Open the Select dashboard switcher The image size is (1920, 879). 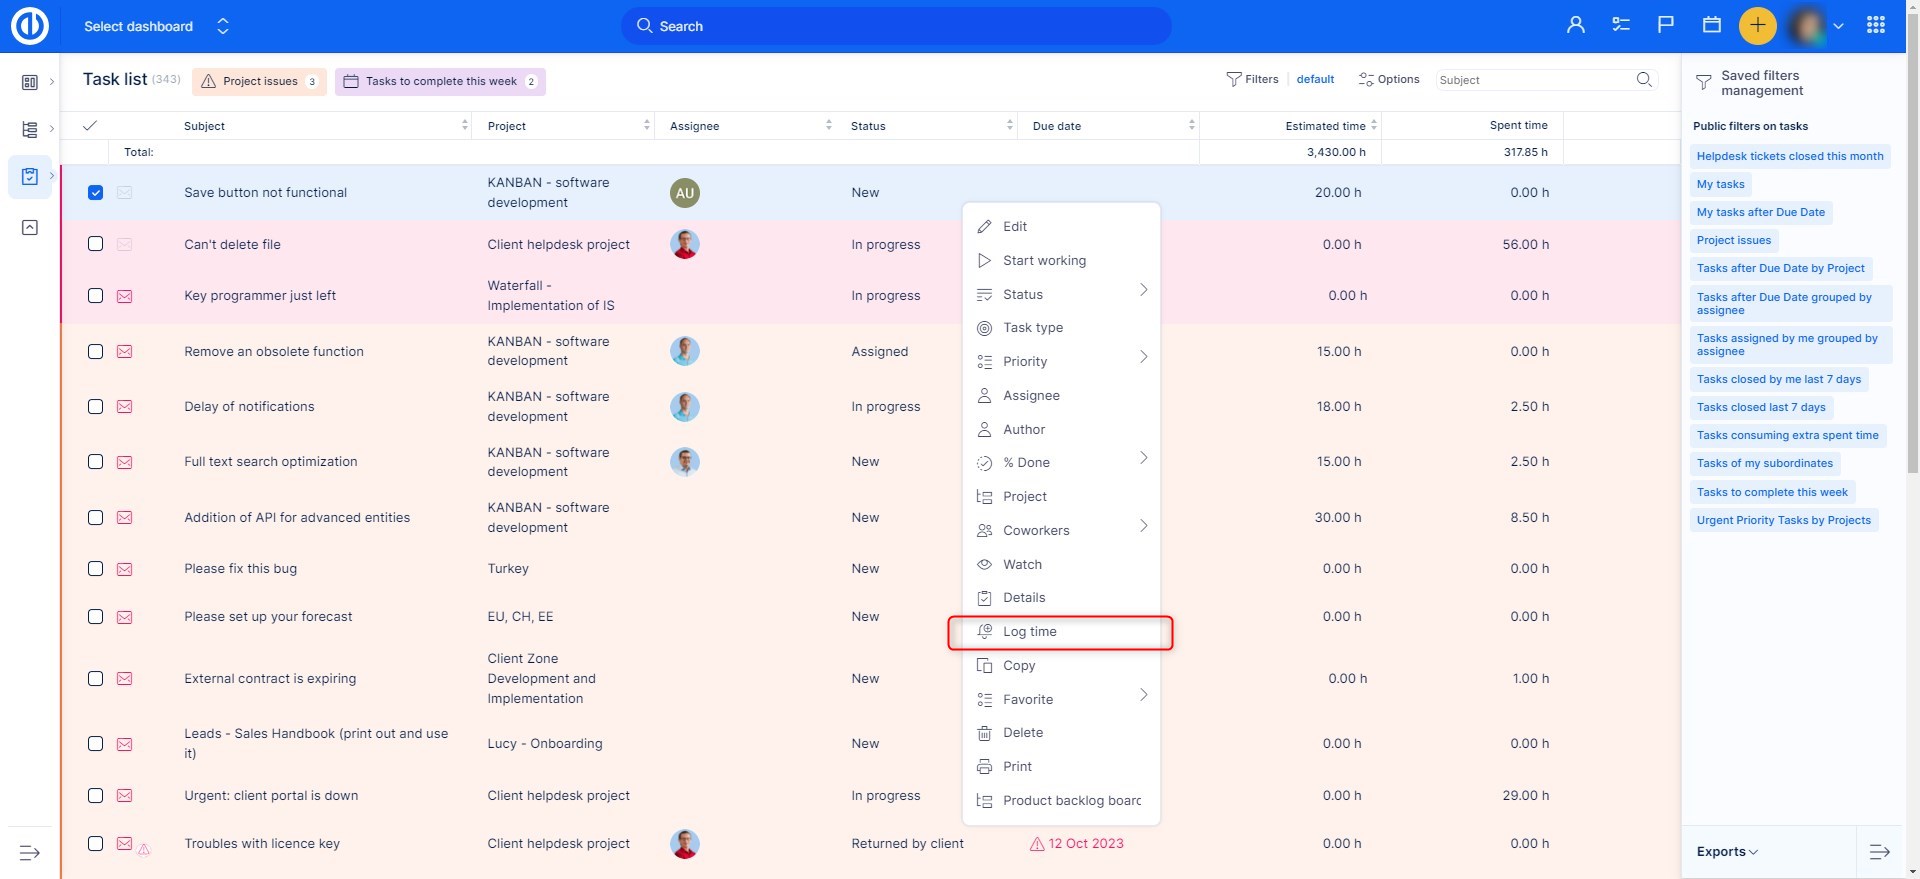(x=156, y=27)
